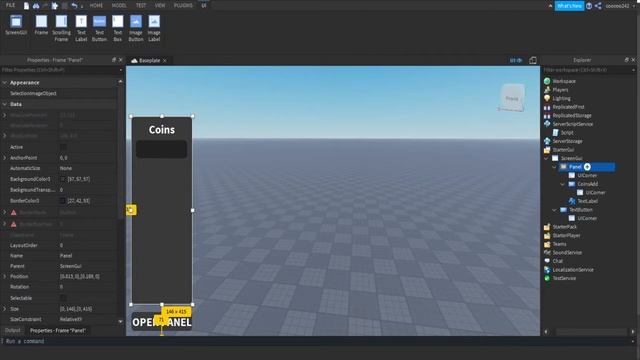Insert an Image Button element

pyautogui.click(x=136, y=28)
